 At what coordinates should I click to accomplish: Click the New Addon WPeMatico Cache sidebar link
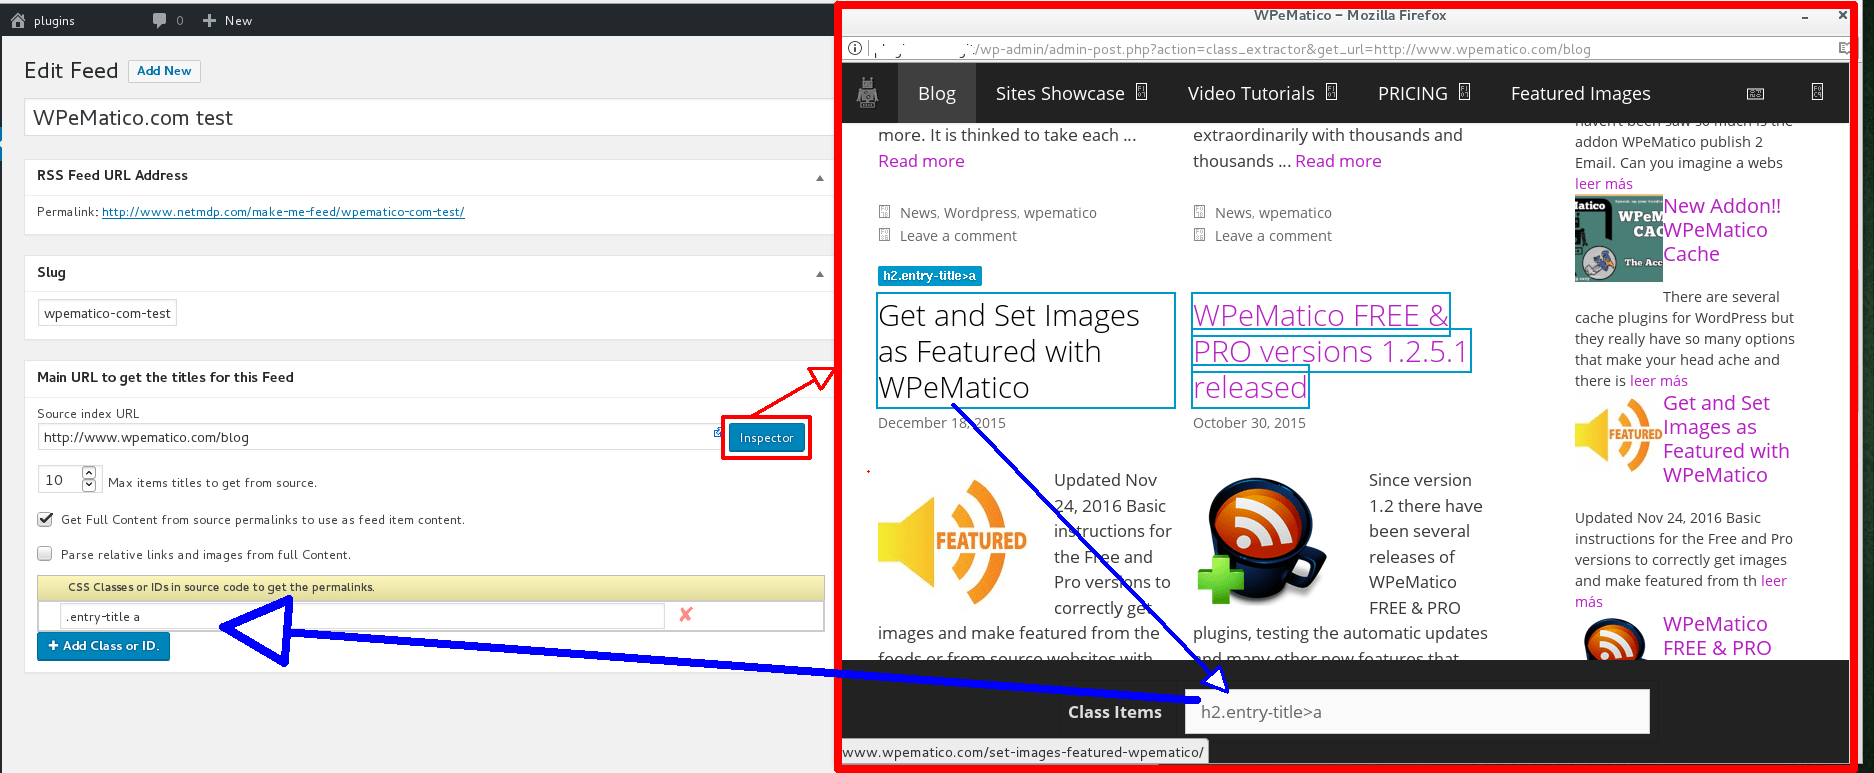(1721, 230)
